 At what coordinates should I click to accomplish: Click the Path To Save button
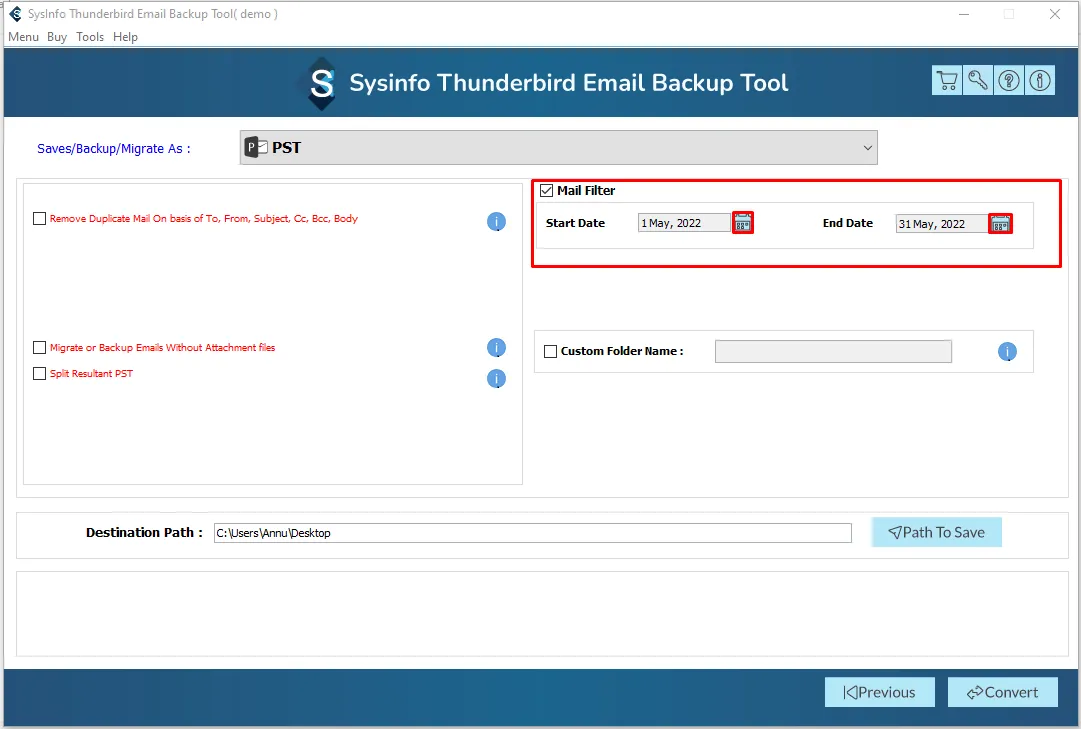coord(936,532)
